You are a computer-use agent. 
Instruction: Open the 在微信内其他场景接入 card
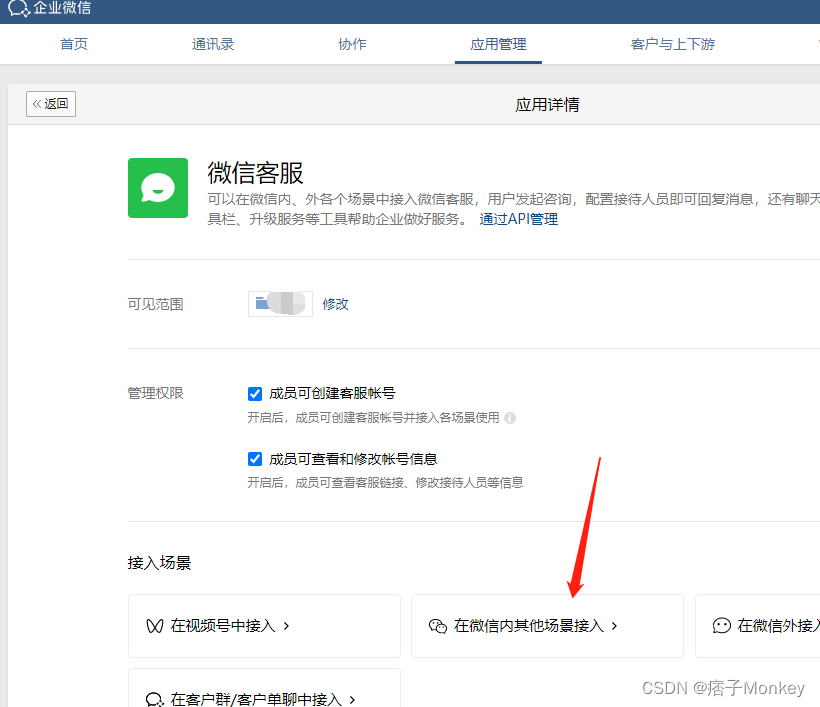coord(548,626)
